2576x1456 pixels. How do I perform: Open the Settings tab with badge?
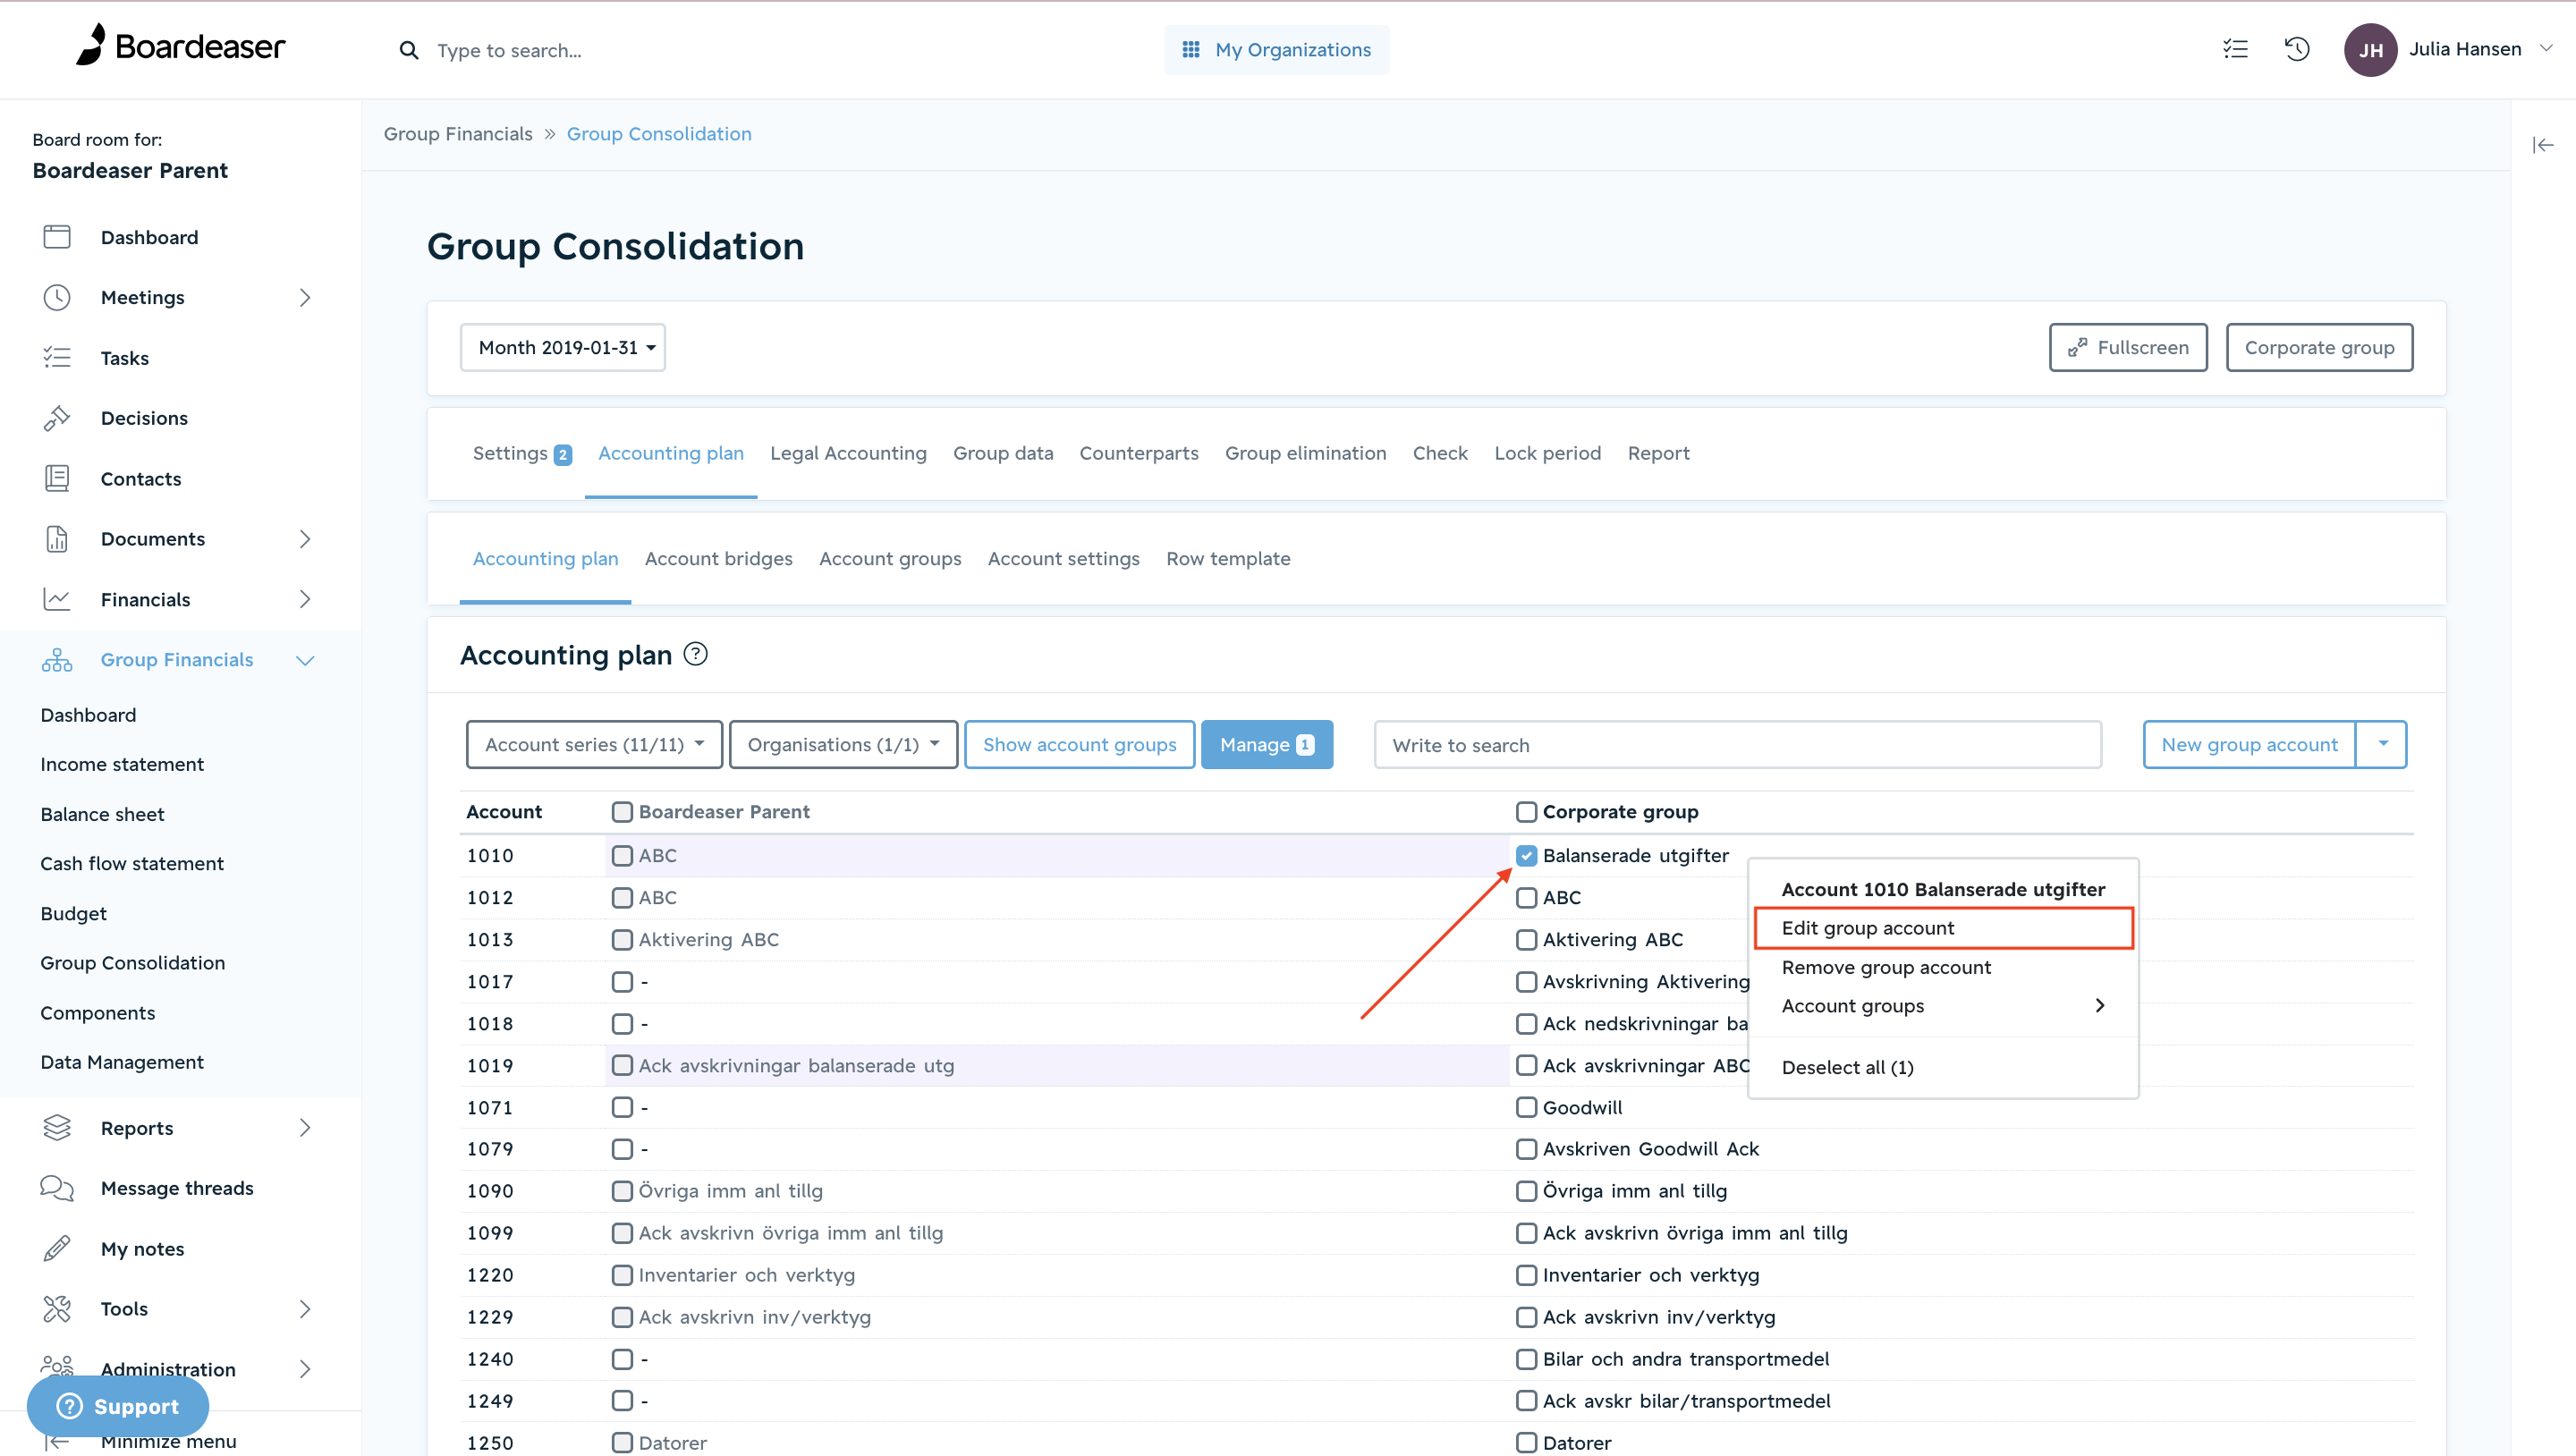click(x=521, y=453)
